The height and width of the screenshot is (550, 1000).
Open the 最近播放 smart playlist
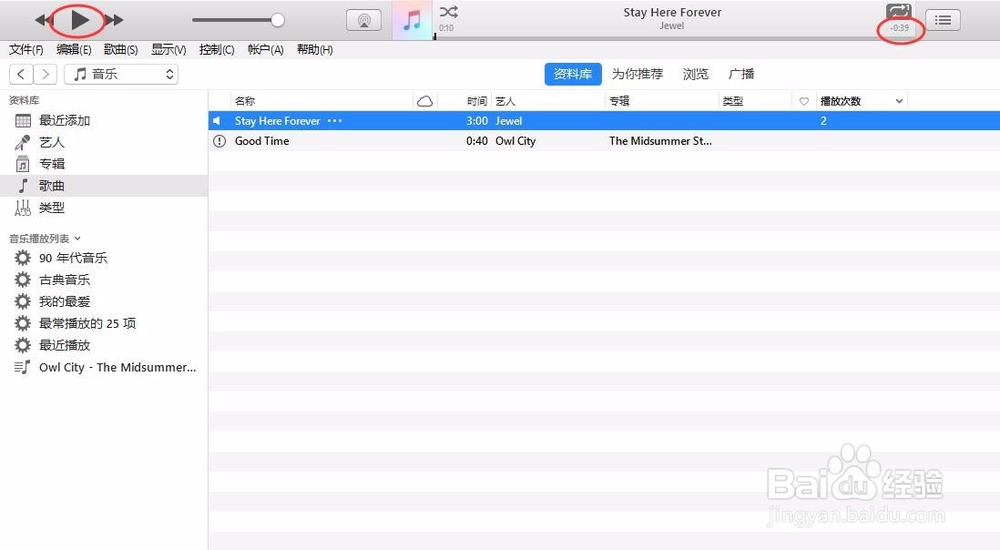[x=104, y=345]
